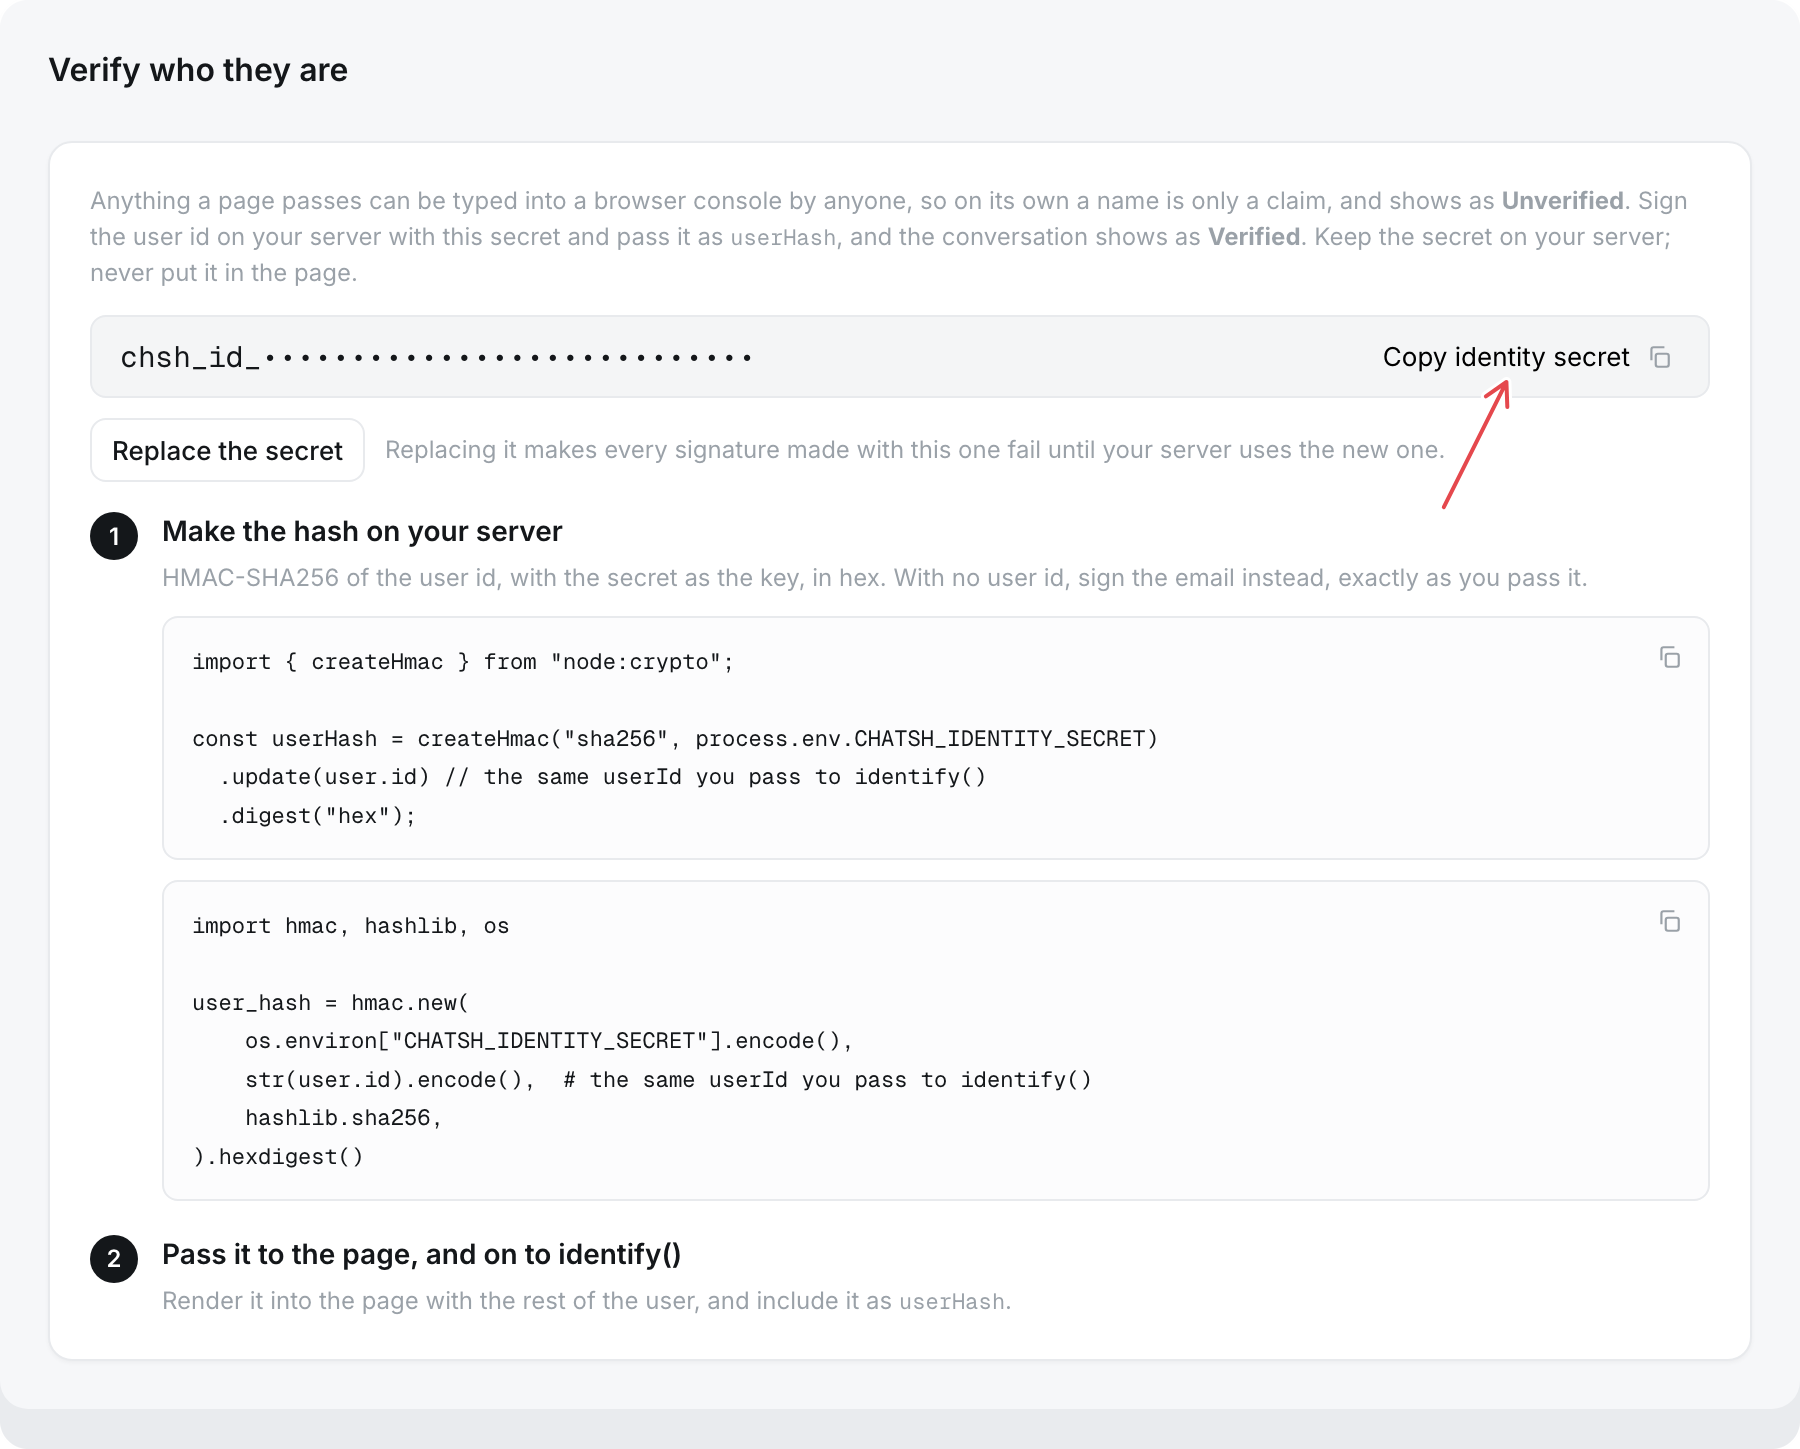This screenshot has width=1800, height=1449.
Task: Click the bold word Verified
Action: tap(1254, 237)
